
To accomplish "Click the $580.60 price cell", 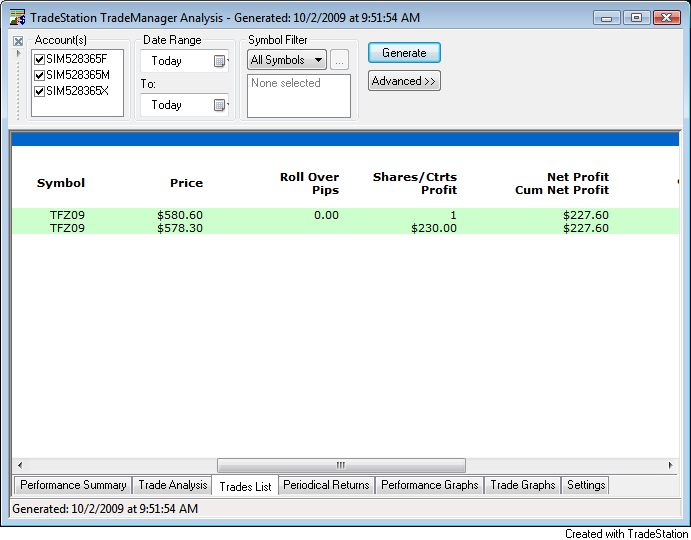I will [x=180, y=215].
